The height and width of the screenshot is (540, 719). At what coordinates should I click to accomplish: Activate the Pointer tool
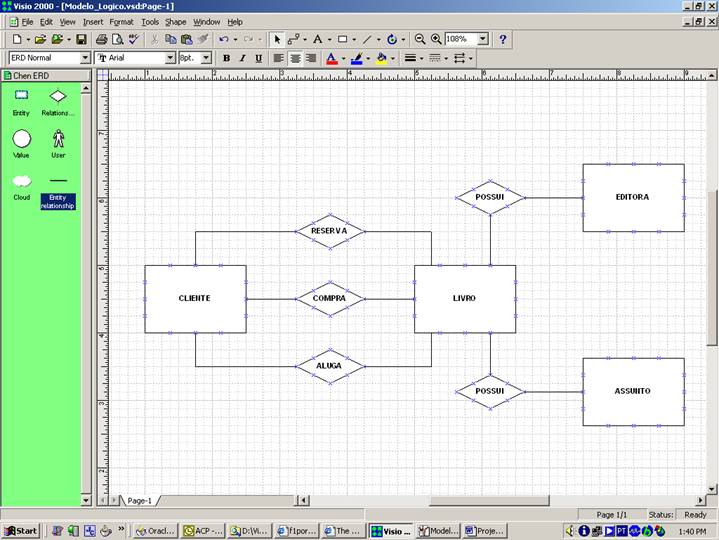(x=277, y=39)
